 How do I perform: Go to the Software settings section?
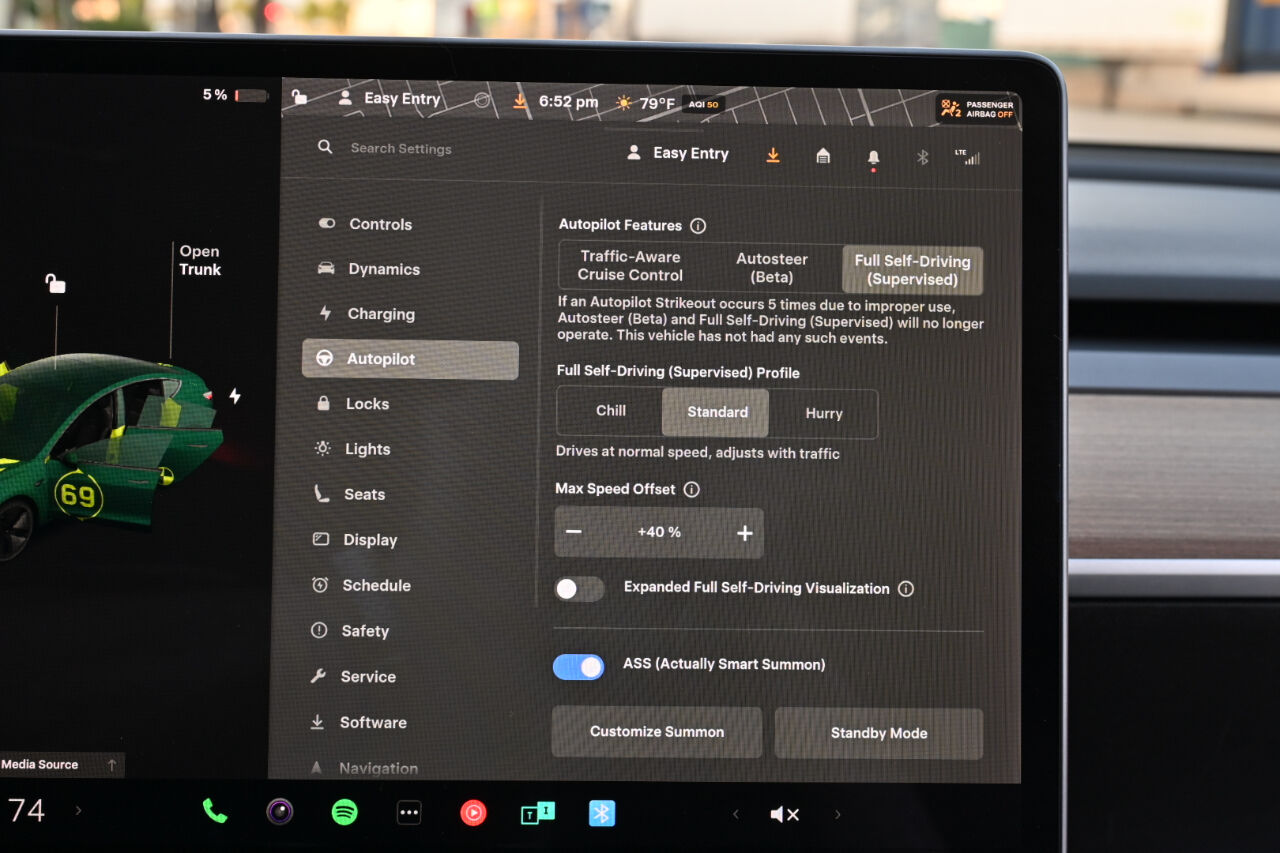[372, 722]
